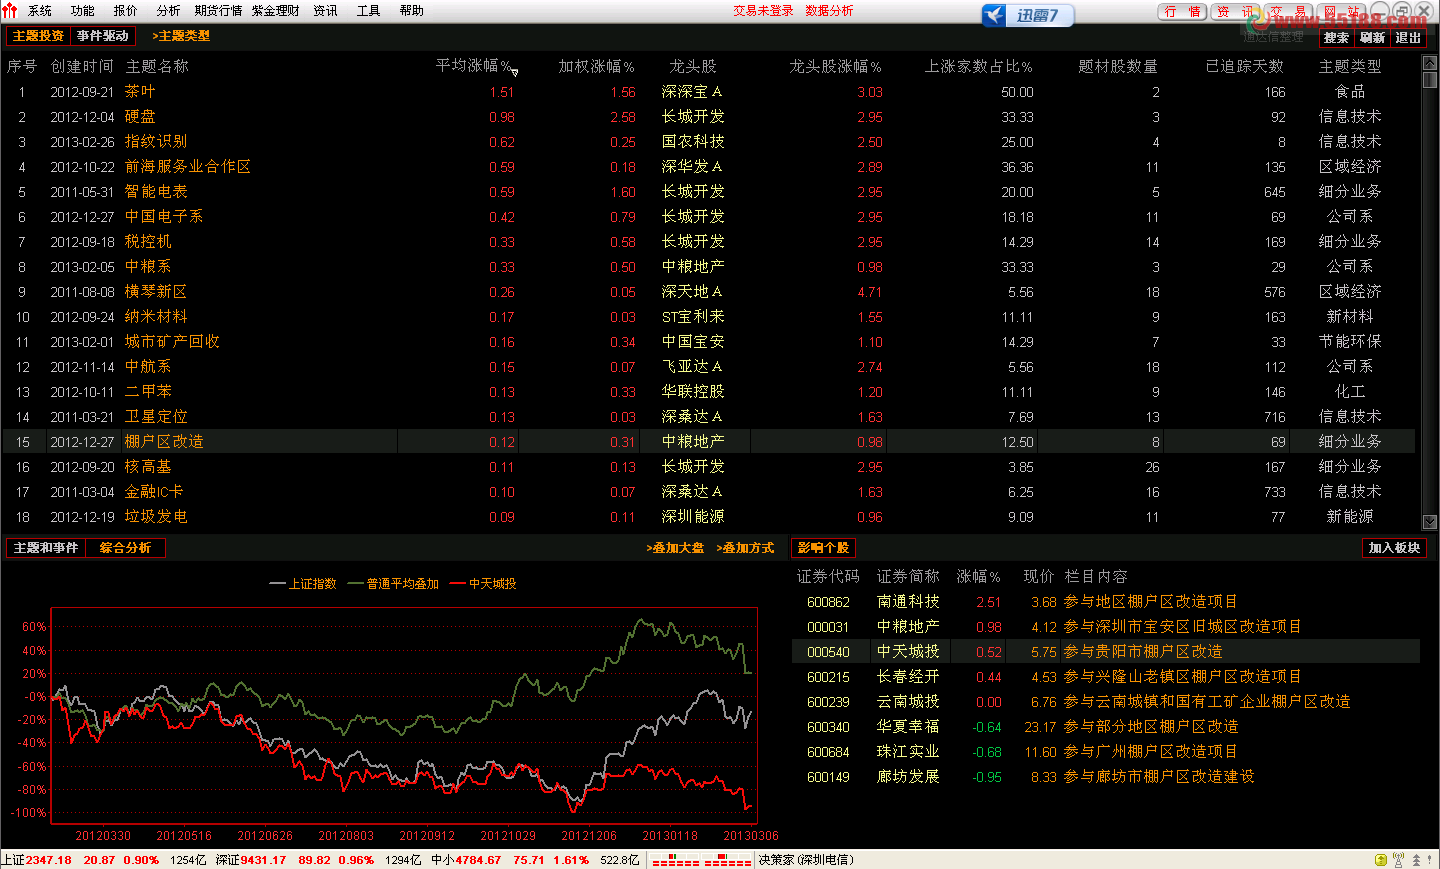Click the antenna signal icon in the status bar
Image resolution: width=1440 pixels, height=869 pixels.
pyautogui.click(x=1399, y=860)
